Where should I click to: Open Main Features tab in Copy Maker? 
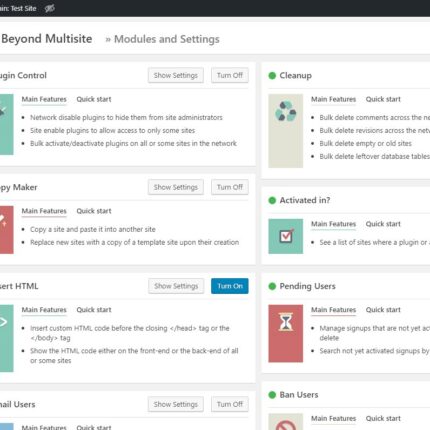tap(44, 211)
